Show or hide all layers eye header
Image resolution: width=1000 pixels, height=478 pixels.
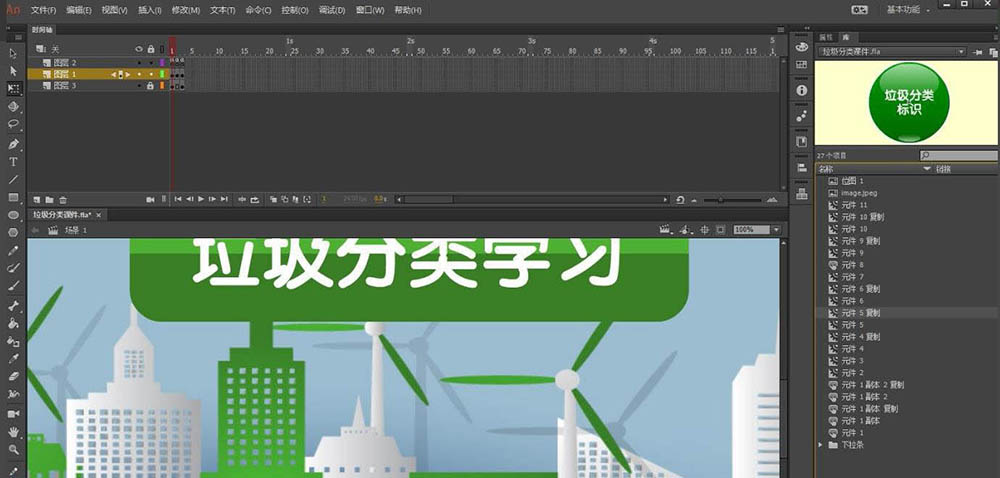tap(140, 49)
